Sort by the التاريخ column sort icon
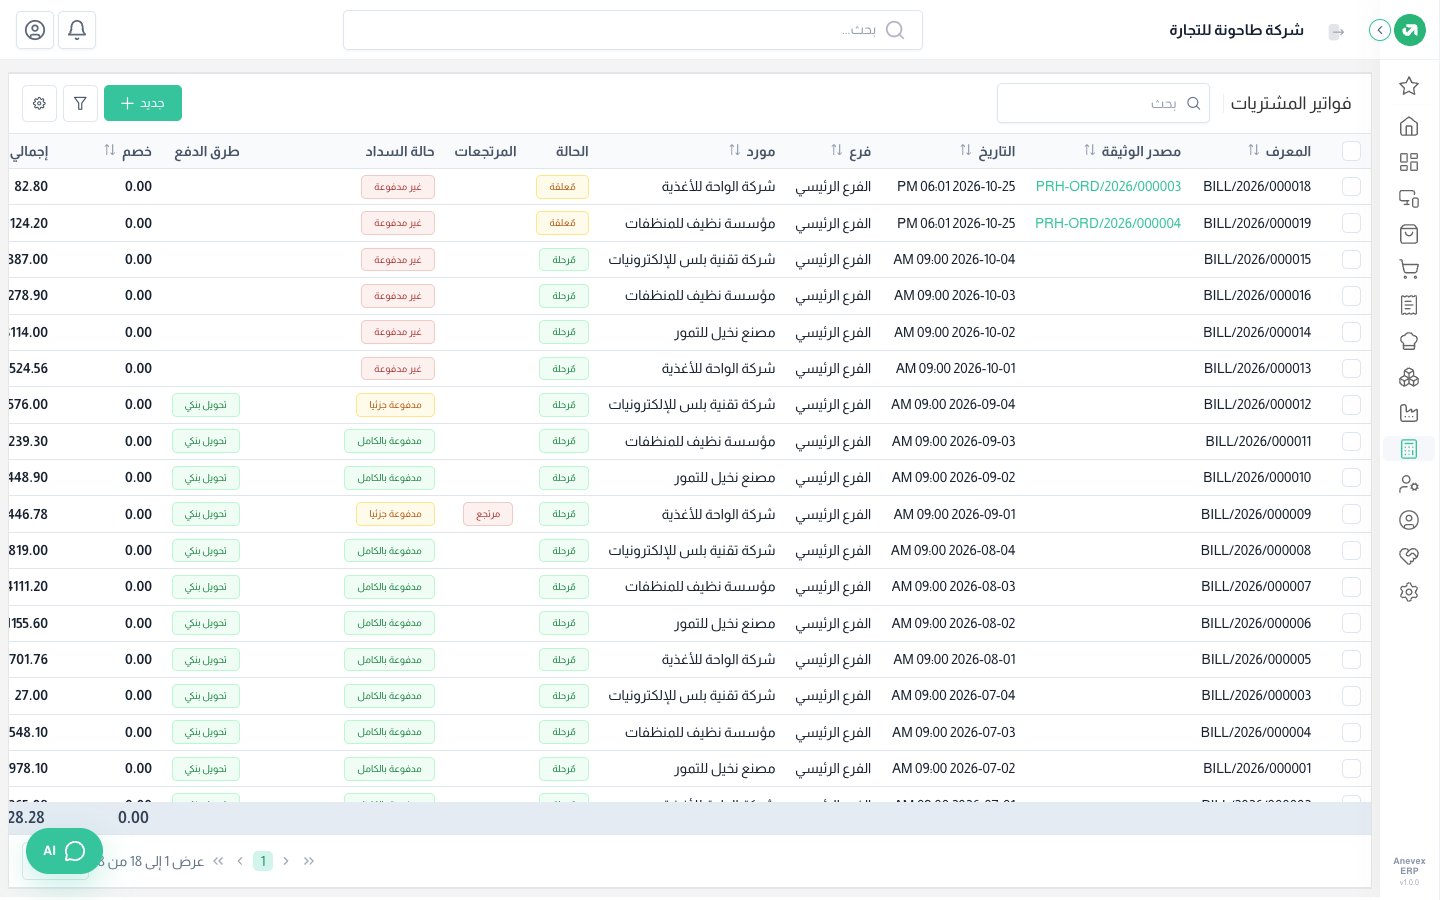The width and height of the screenshot is (1440, 900). [965, 150]
